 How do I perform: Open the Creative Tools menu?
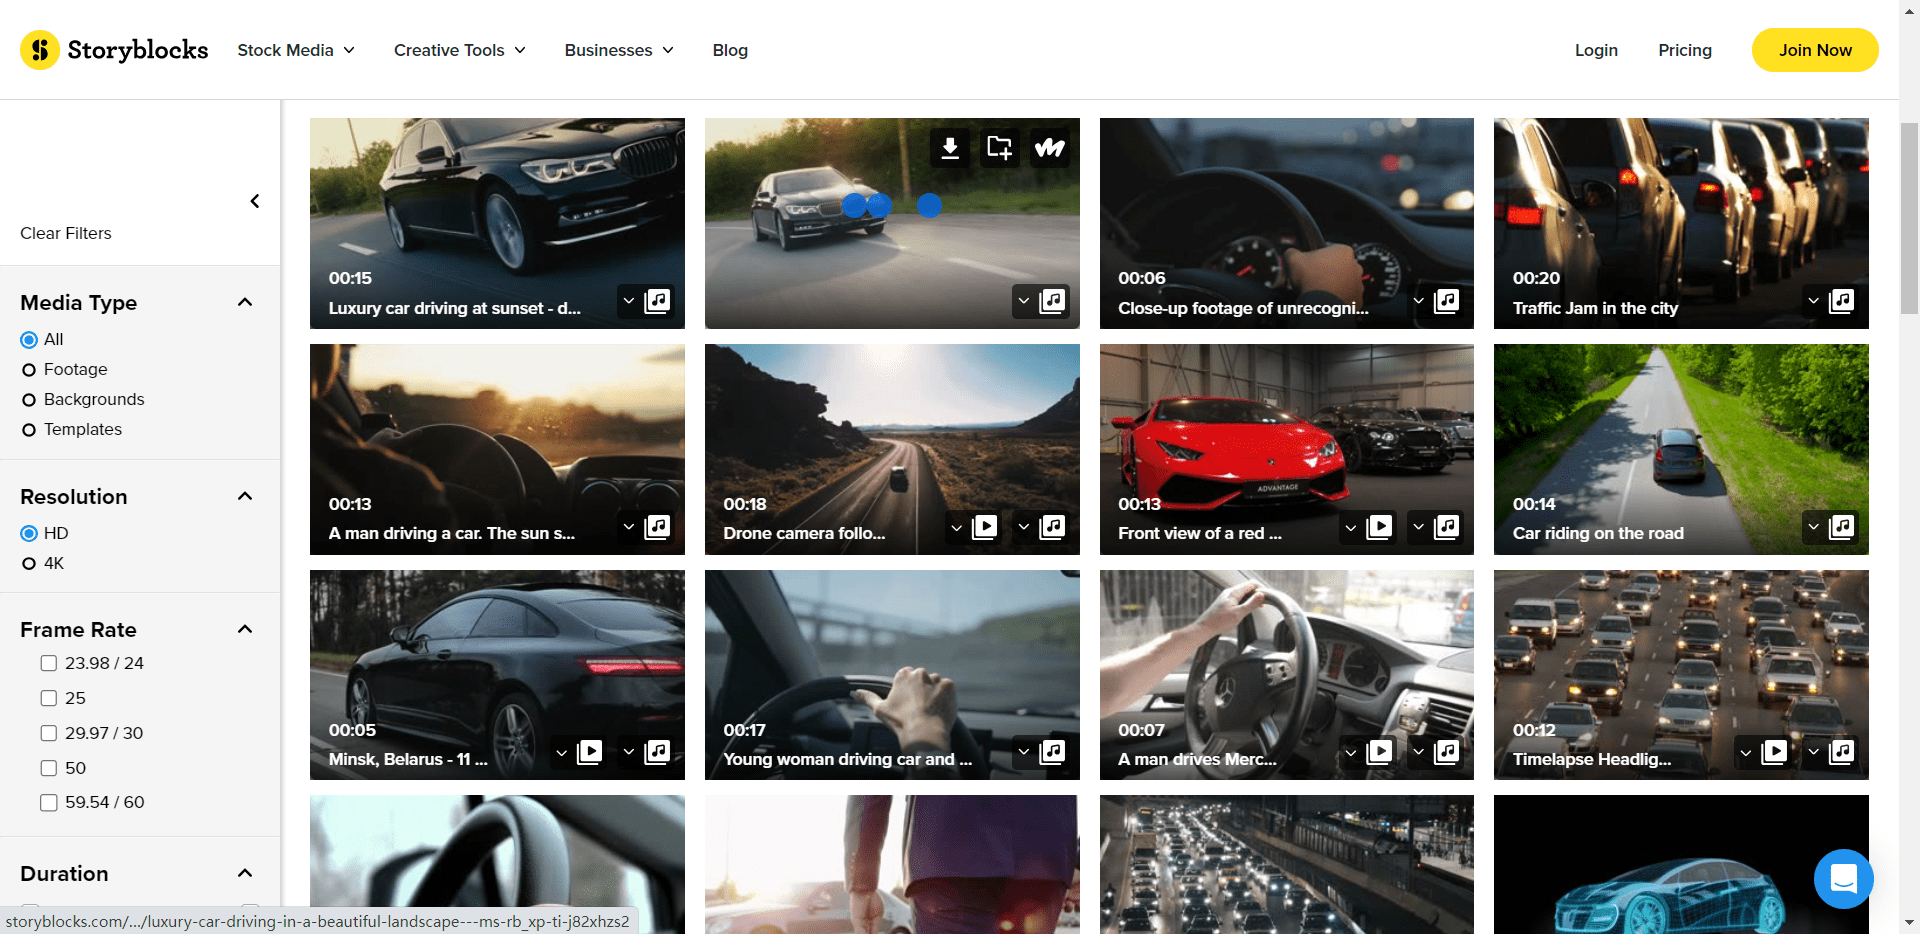point(459,50)
